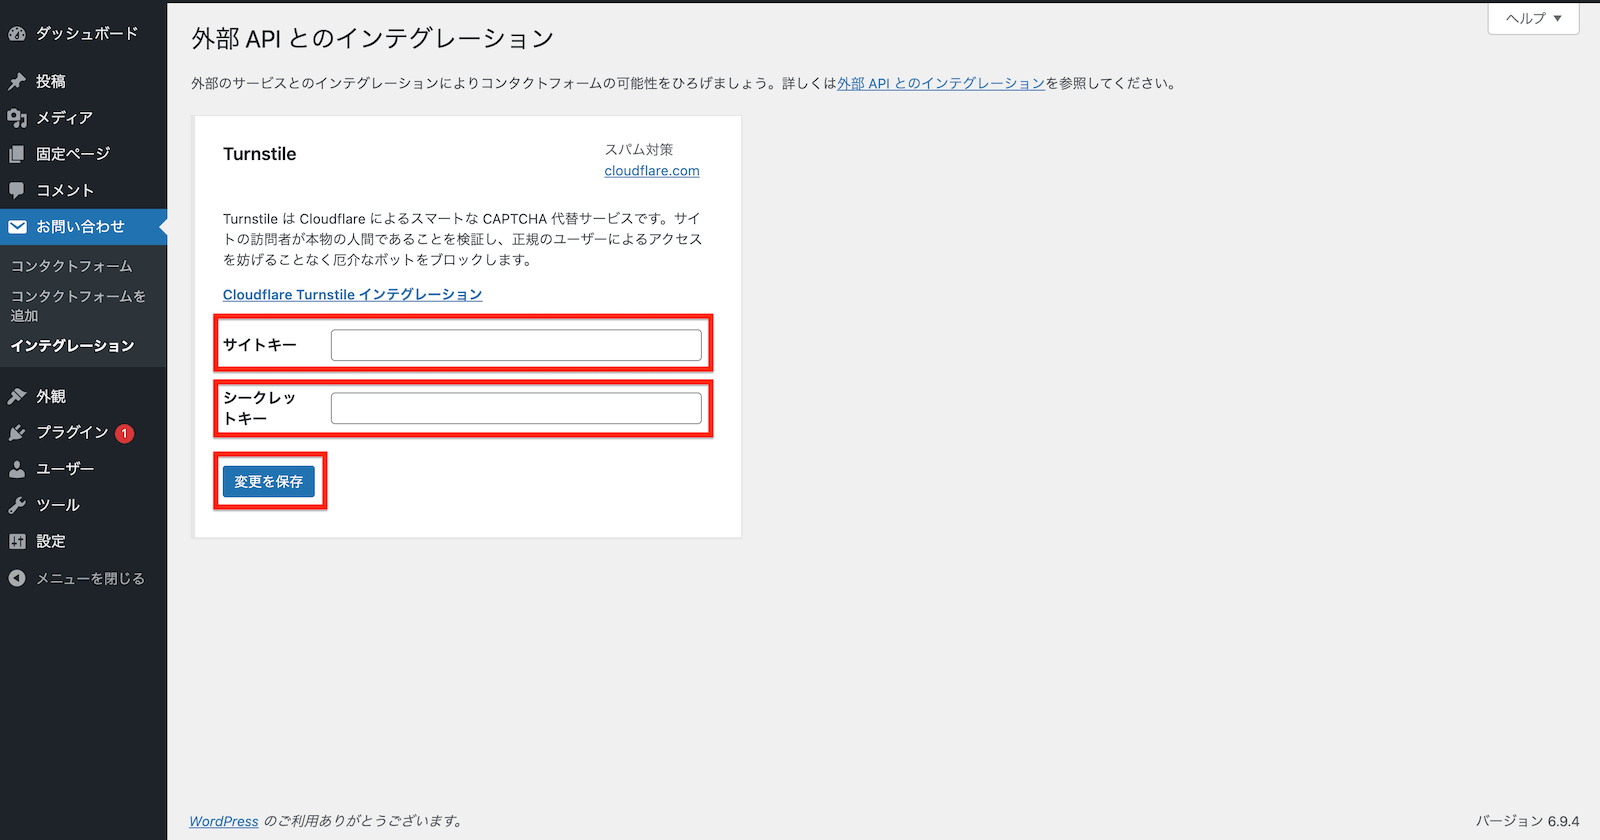Viewport: 1600px width, 840px height.
Task: Open the cloudflare.com link
Action: 652,171
